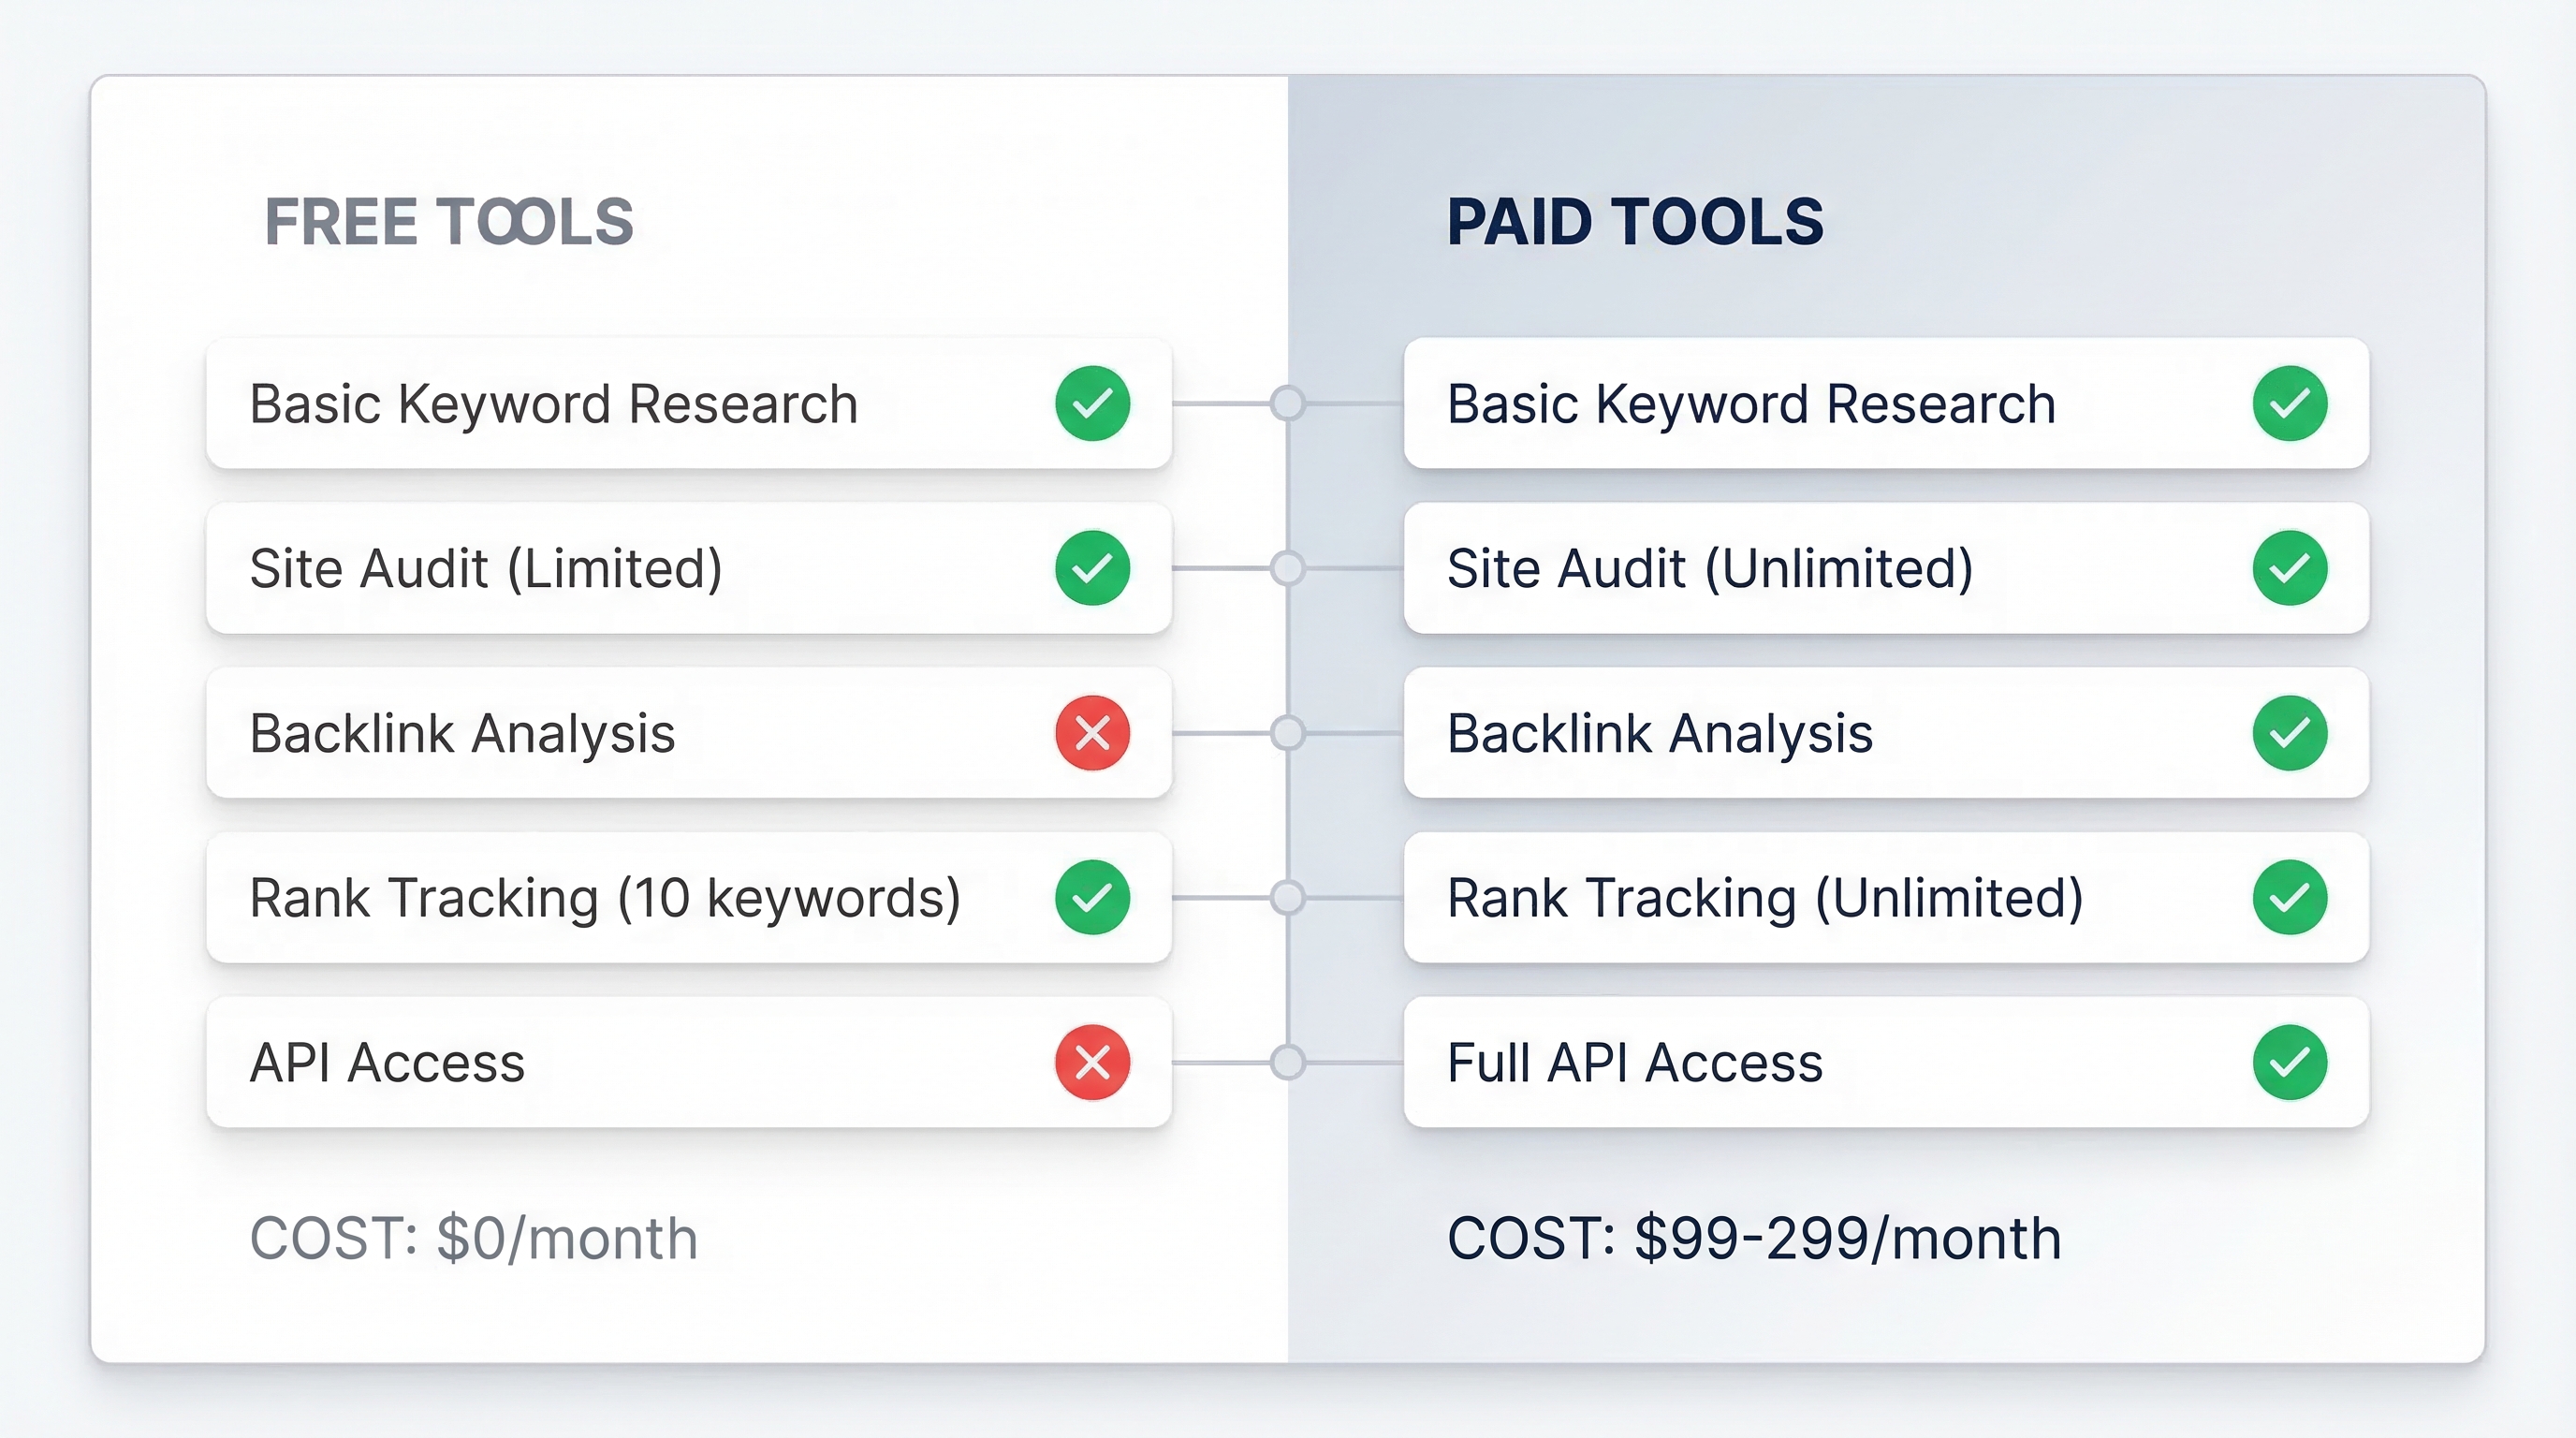Click the Paid column Basic Keyword Research text
2576x1438 pixels.
coord(1751,405)
